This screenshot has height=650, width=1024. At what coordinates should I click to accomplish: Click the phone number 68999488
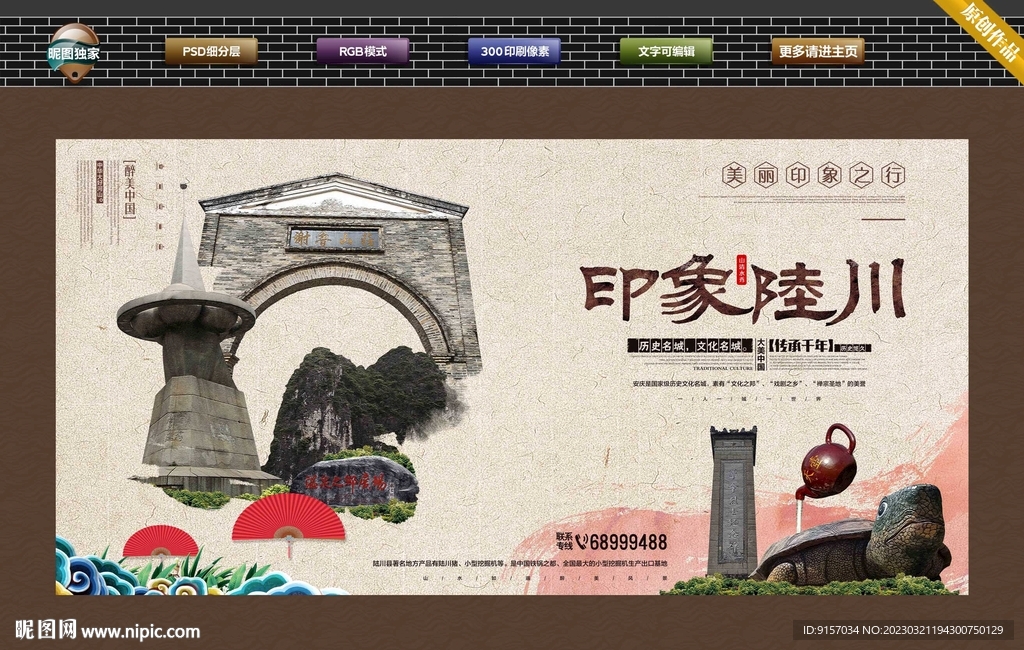628,542
